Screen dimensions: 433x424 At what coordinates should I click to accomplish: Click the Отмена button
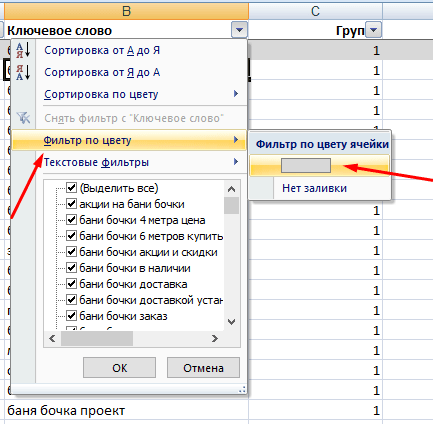[x=203, y=368]
